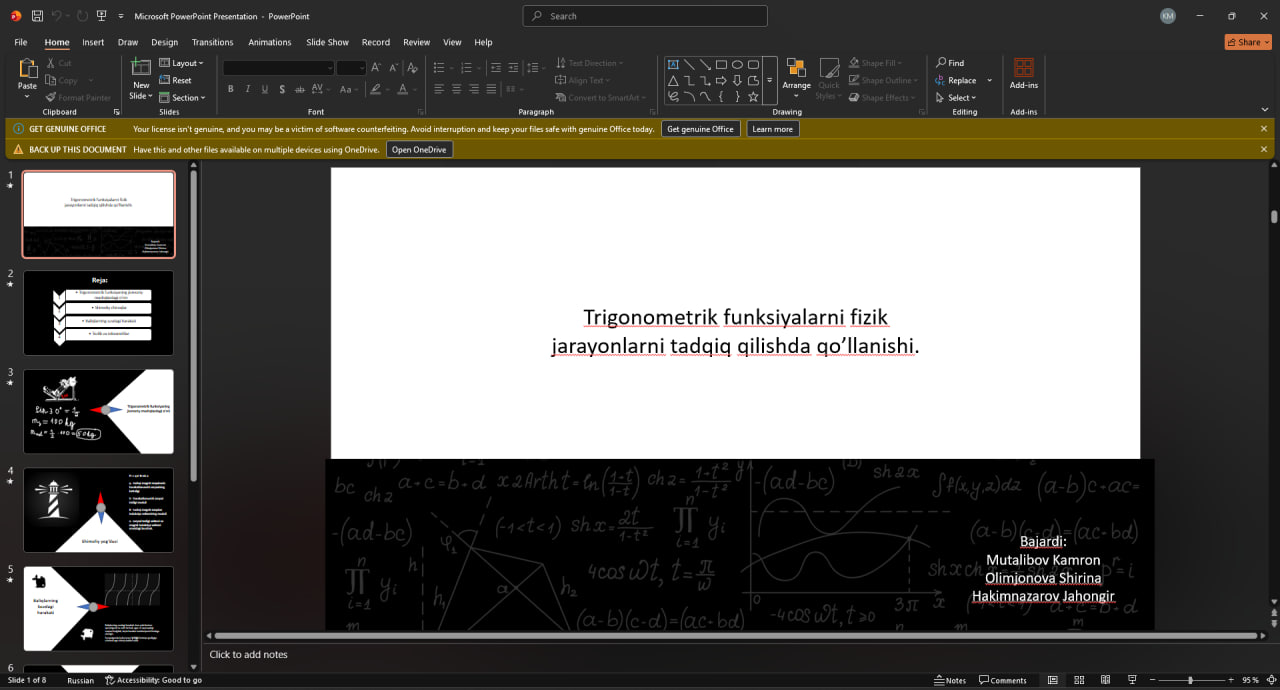Toggle Italic formatting

coord(248,89)
